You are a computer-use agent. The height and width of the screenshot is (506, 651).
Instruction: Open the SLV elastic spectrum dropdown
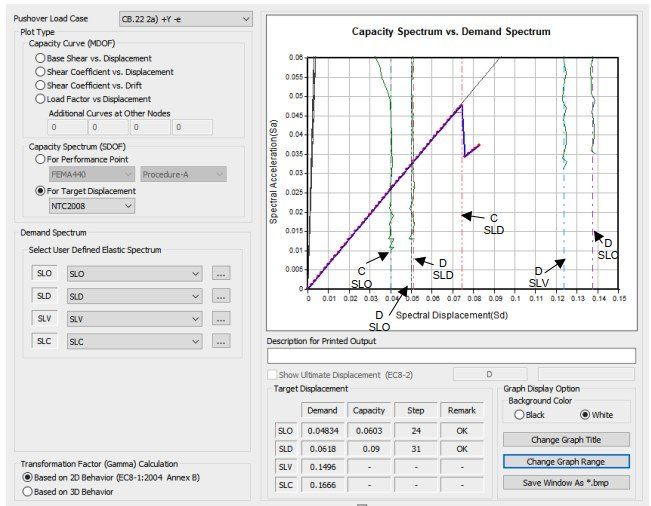click(x=135, y=319)
